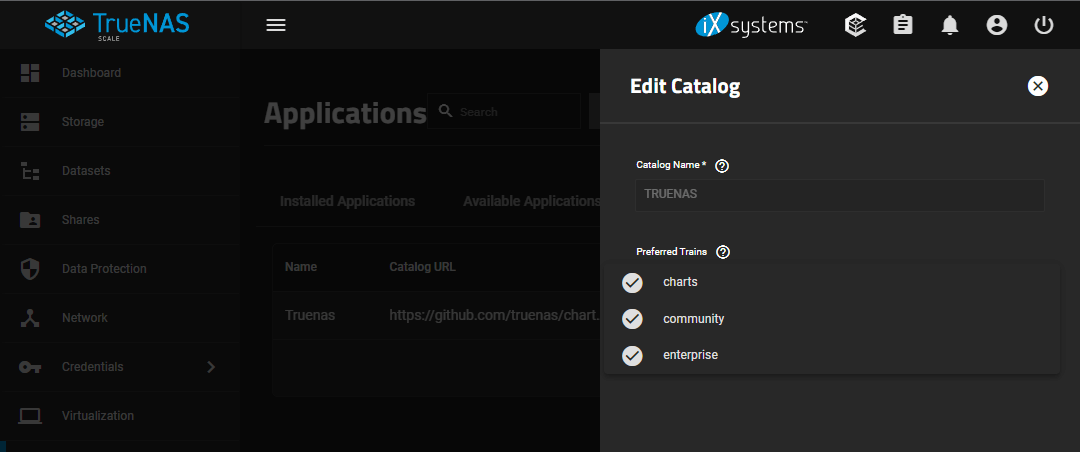1080x452 pixels.
Task: Close the Edit Catalog panel
Action: click(x=1038, y=86)
